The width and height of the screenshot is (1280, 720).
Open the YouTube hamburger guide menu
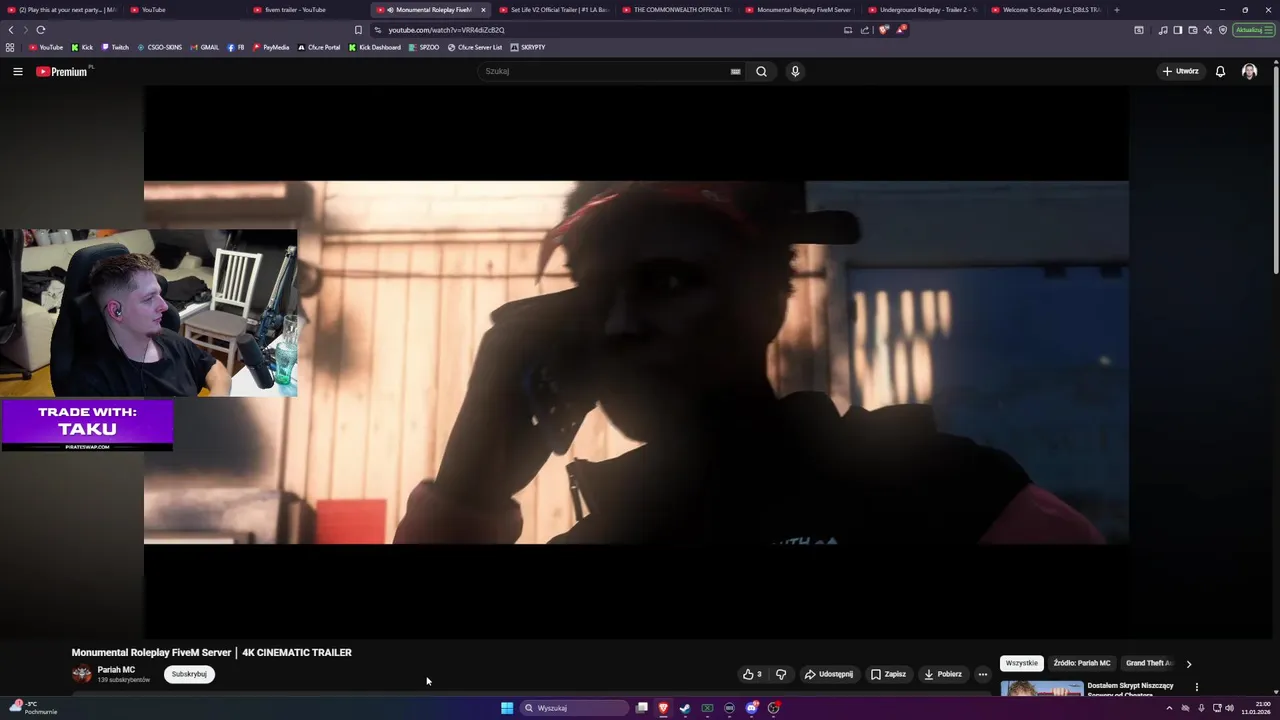pos(17,71)
